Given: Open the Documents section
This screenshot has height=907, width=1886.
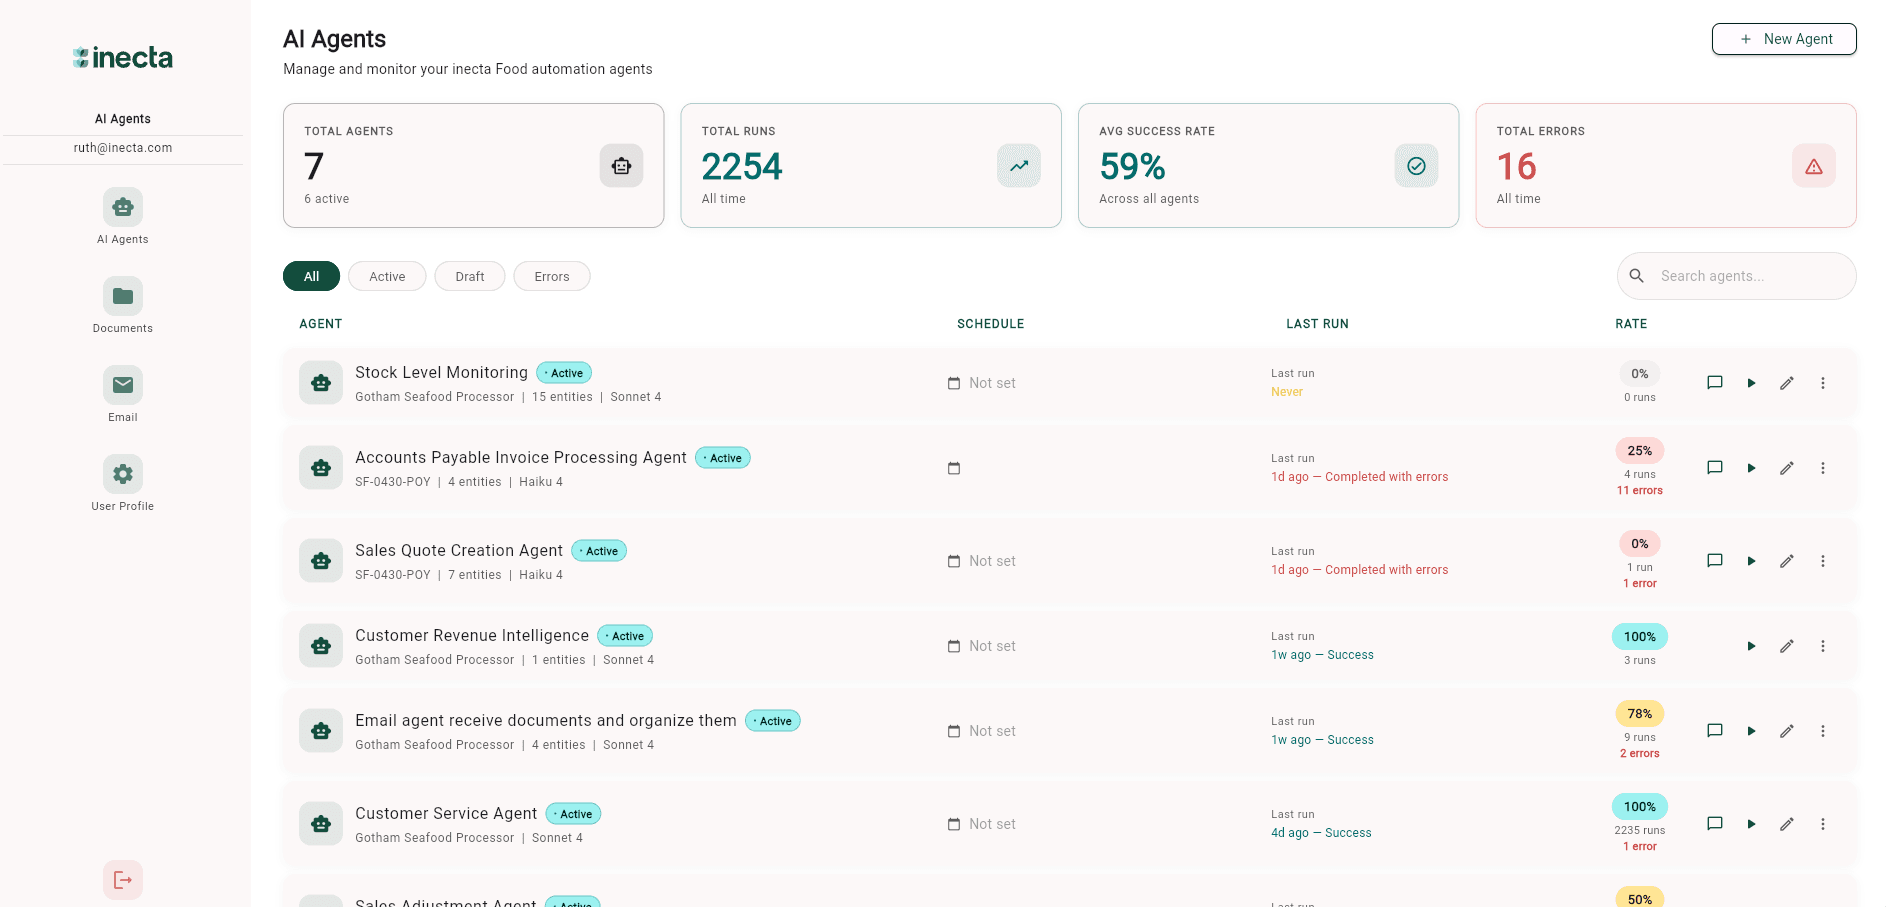Looking at the screenshot, I should tap(123, 305).
